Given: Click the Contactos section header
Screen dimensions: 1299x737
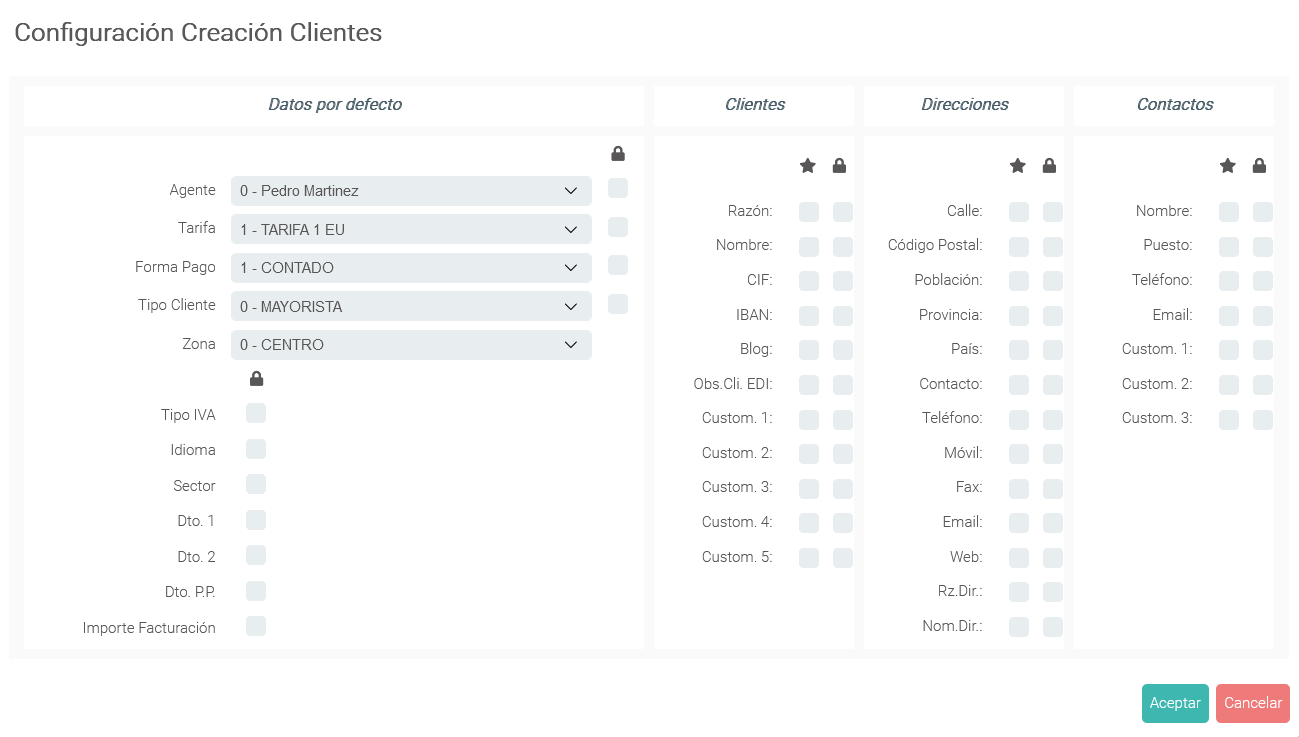Looking at the screenshot, I should 1175,104.
